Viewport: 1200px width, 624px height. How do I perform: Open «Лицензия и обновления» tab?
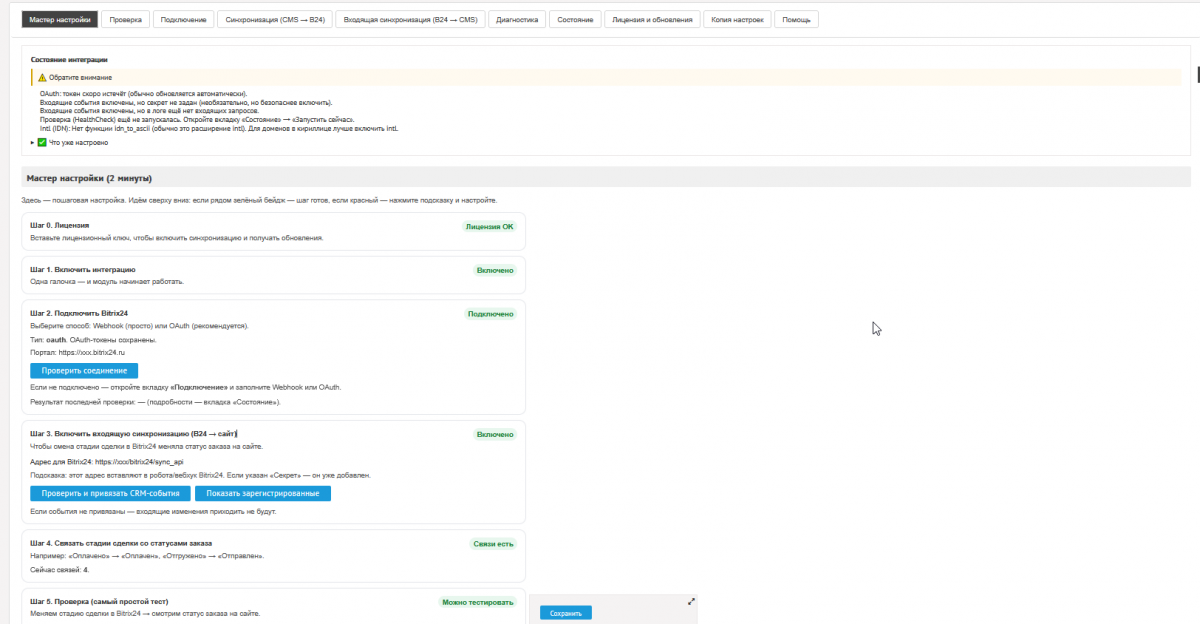(x=652, y=19)
